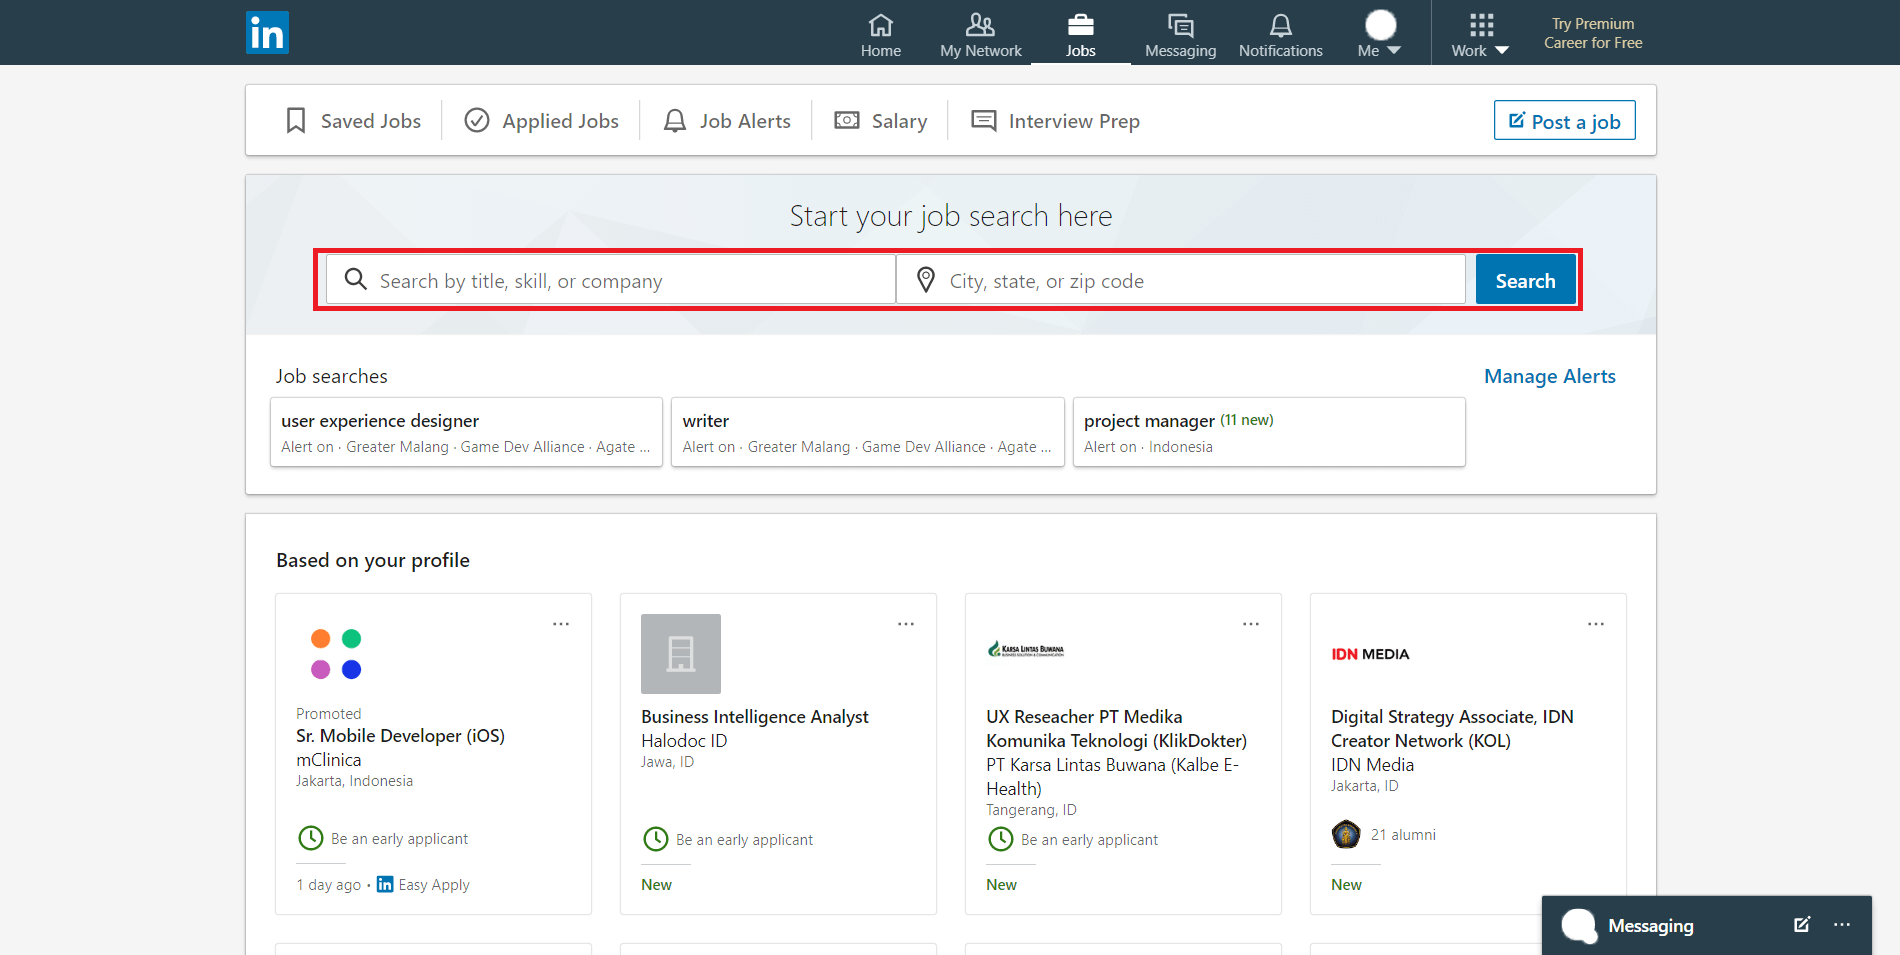Open Messaging in top navigation

click(x=1180, y=35)
